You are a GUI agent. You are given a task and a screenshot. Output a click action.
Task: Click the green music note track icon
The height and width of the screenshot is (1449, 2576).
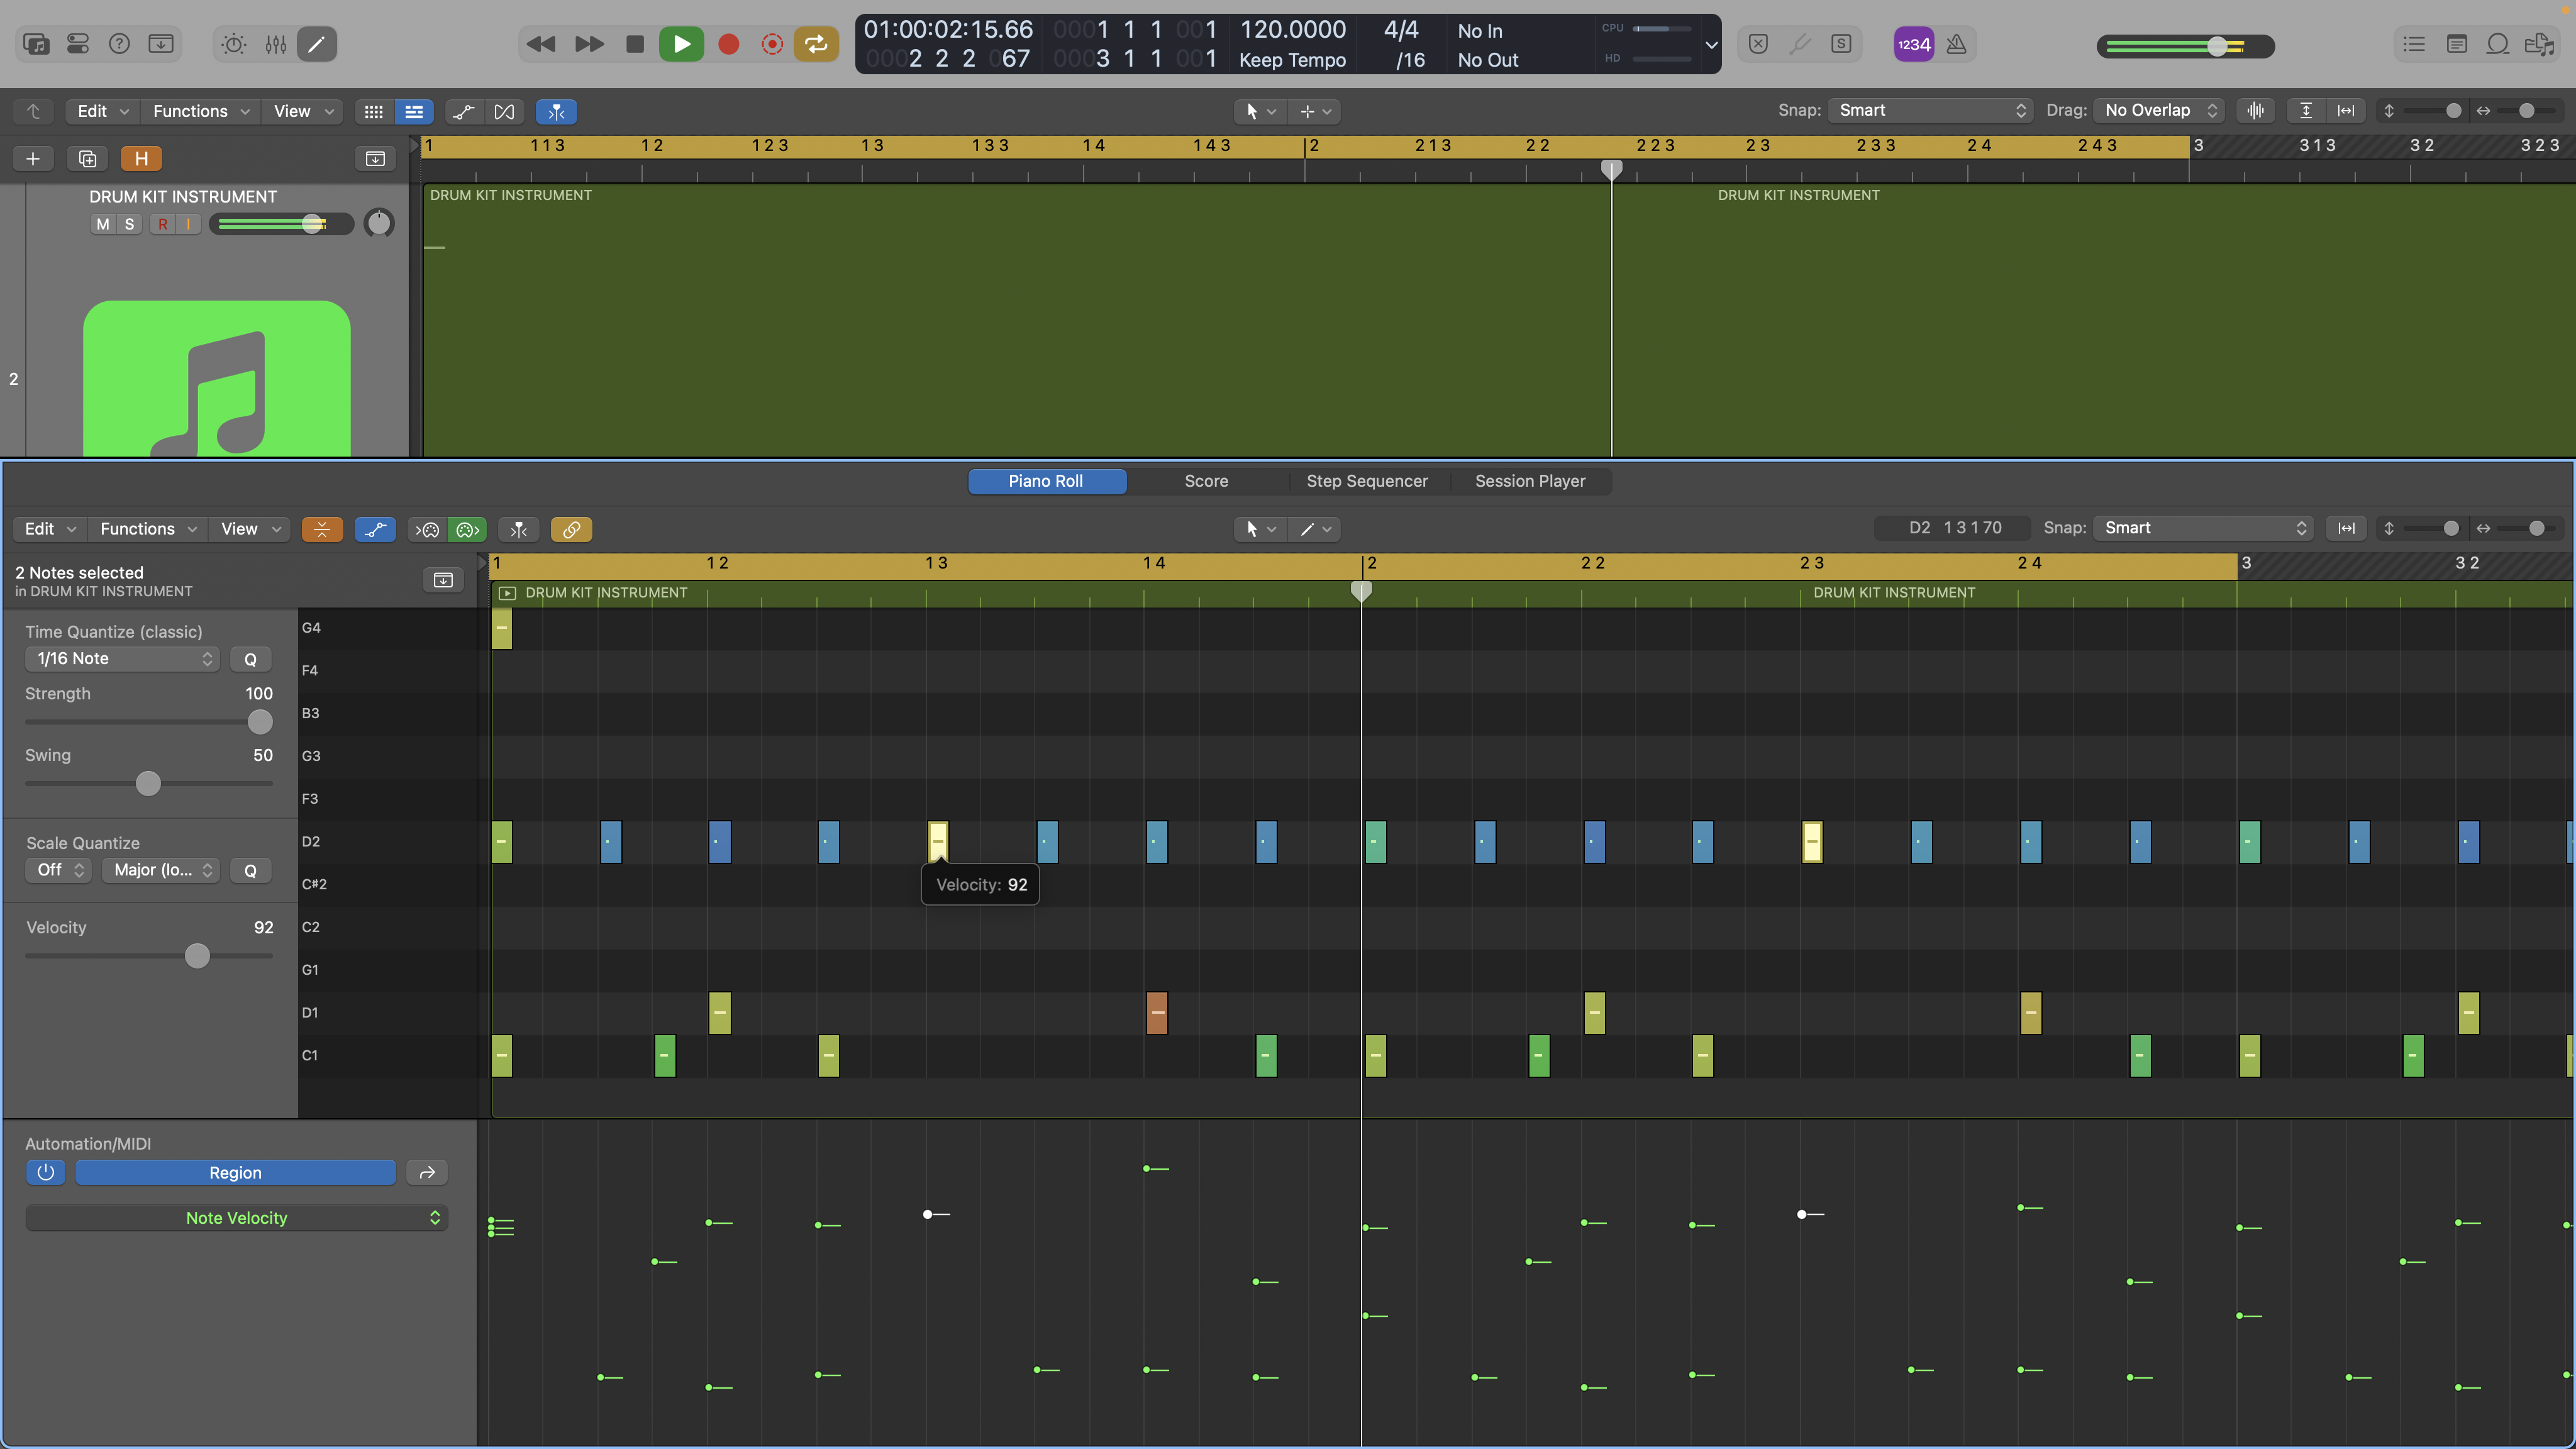(x=217, y=378)
